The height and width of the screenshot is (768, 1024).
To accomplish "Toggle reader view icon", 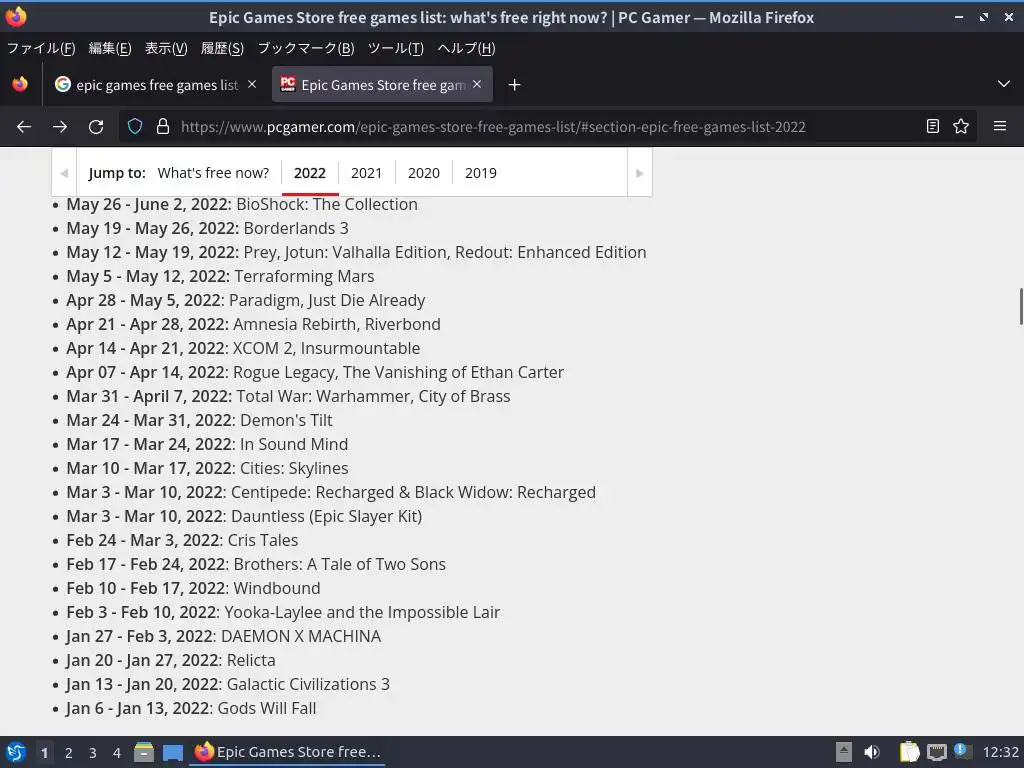I will [933, 127].
